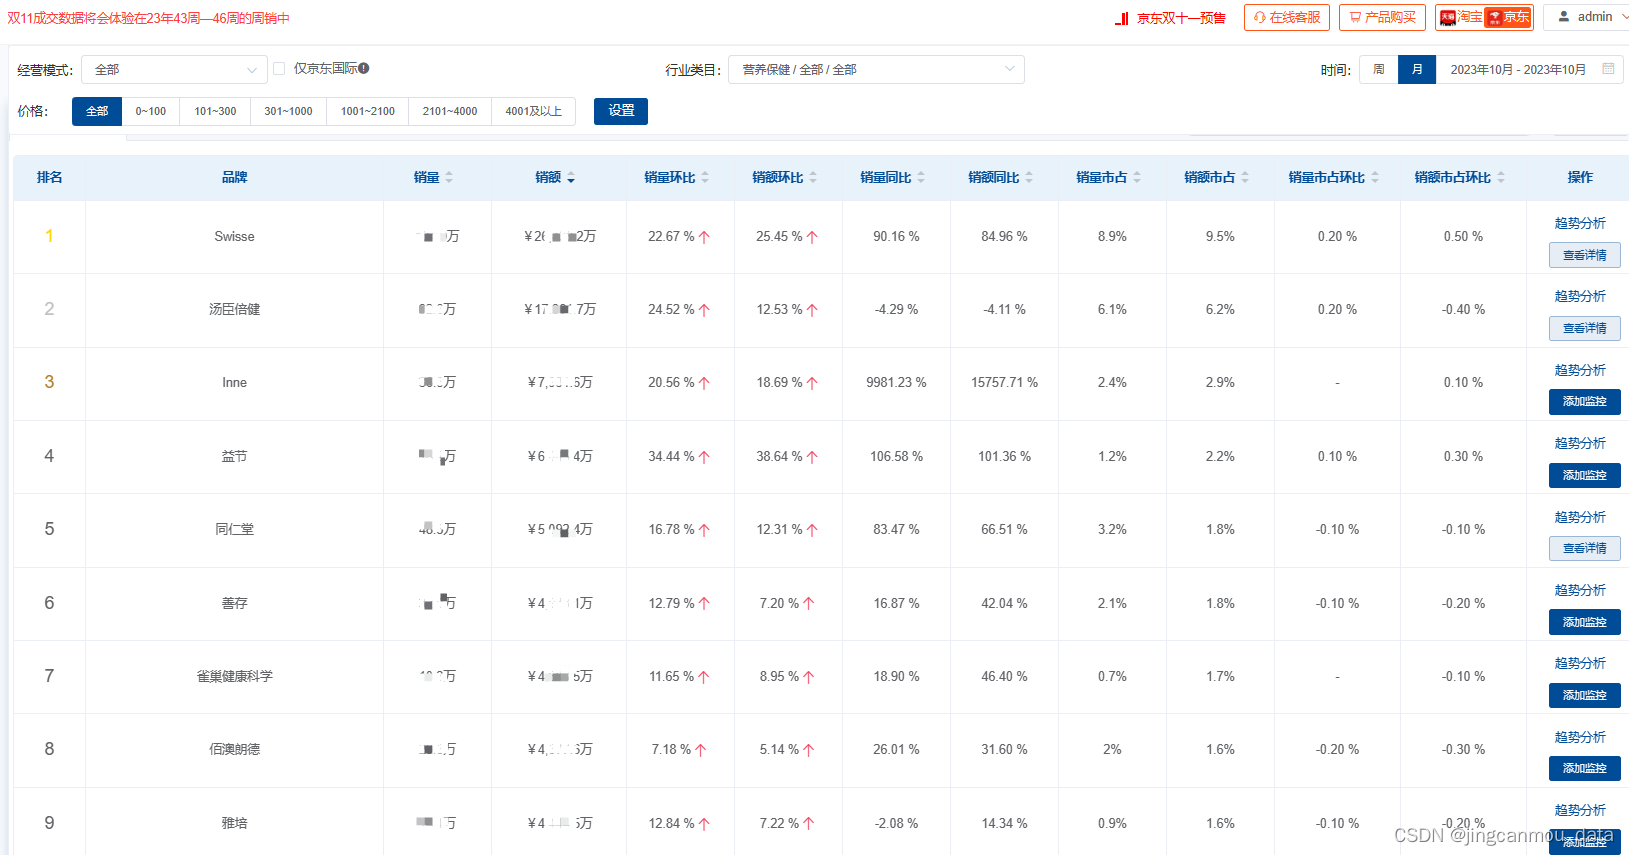Open 趋势分析 for 汤臣倍健
The width and height of the screenshot is (1629, 855).
1580,296
